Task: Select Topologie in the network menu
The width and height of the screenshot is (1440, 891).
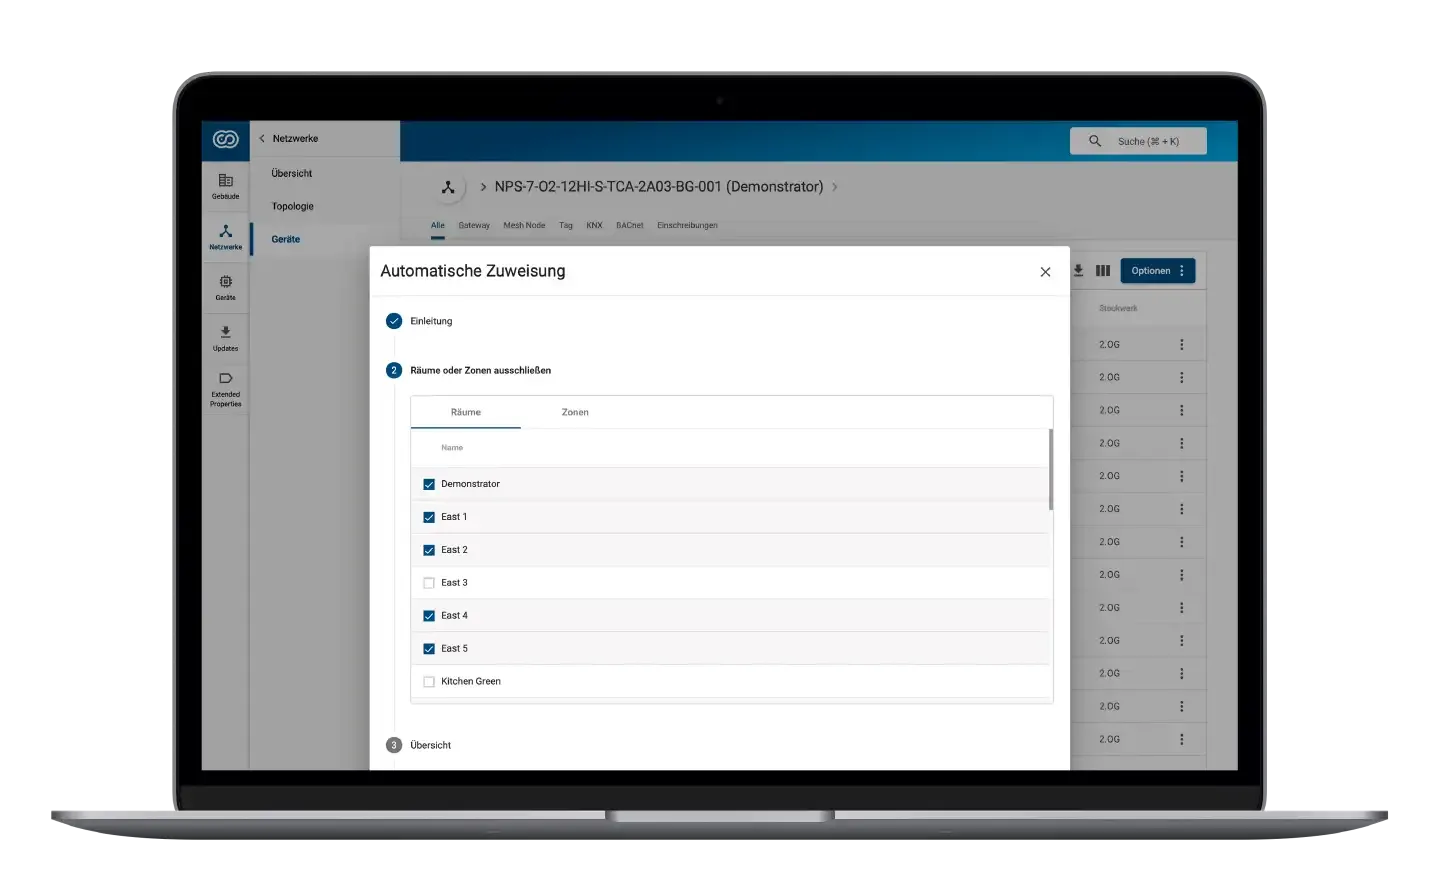Action: 293,206
